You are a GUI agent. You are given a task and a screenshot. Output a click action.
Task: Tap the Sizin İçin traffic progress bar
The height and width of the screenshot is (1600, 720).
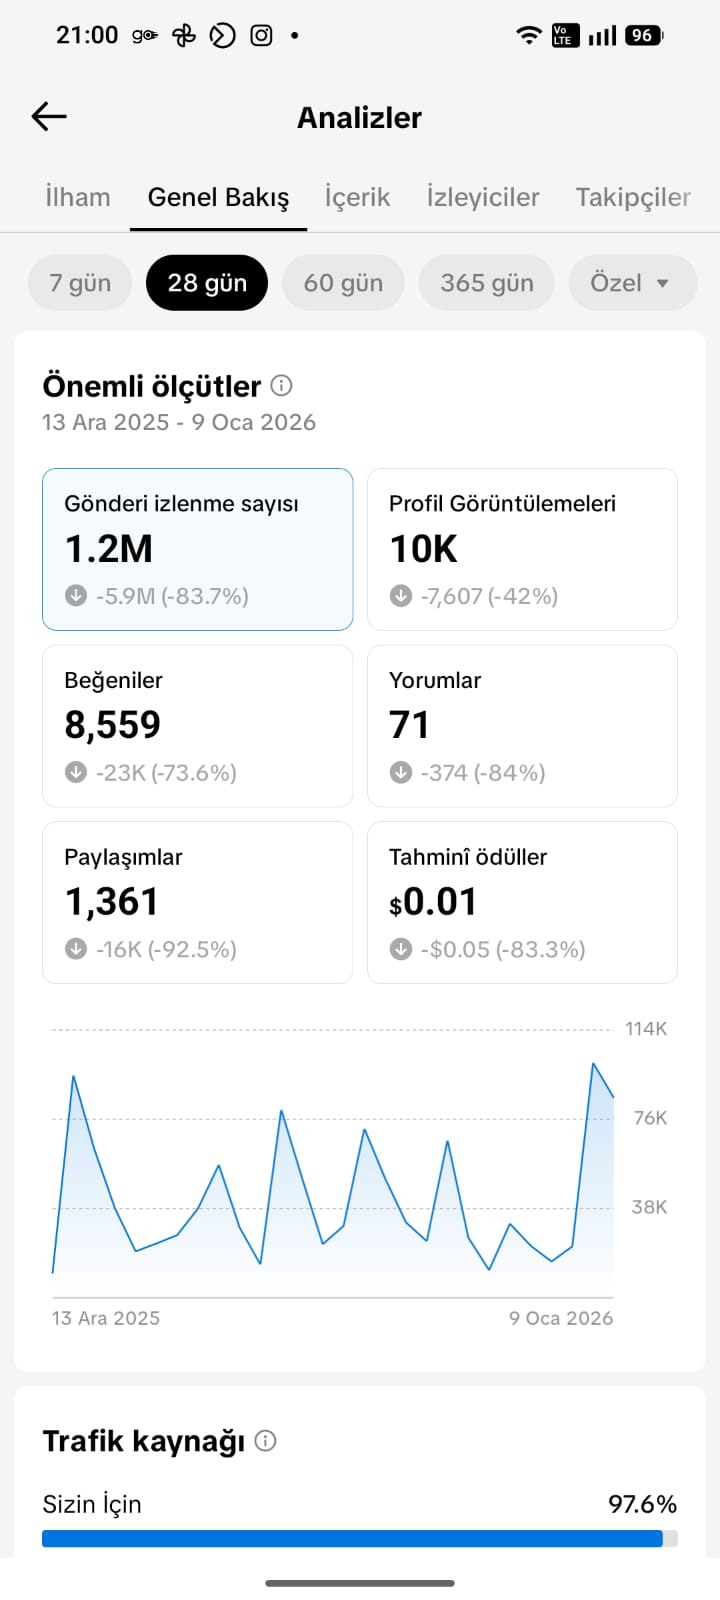360,1538
